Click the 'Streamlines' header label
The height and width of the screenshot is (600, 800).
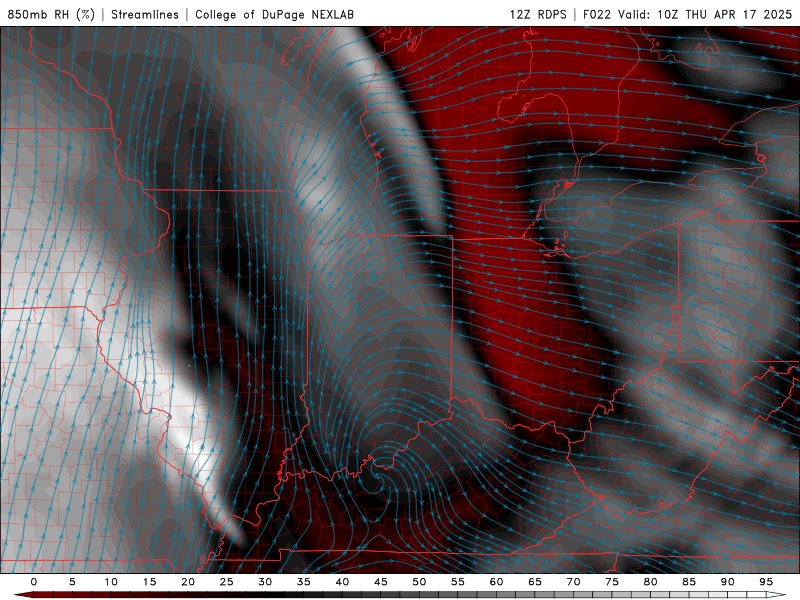click(x=145, y=14)
